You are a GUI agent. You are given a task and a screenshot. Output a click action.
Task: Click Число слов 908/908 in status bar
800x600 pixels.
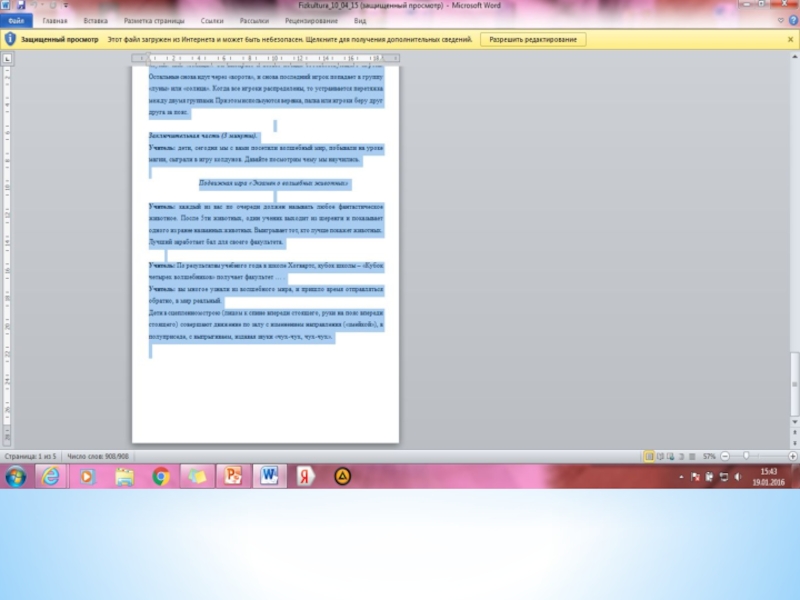tap(98, 457)
